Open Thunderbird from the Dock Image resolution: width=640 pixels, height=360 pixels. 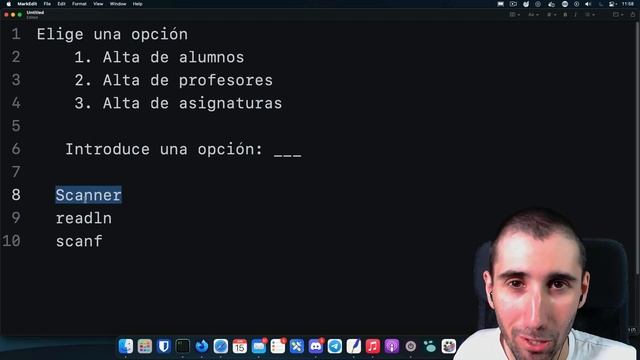202,347
